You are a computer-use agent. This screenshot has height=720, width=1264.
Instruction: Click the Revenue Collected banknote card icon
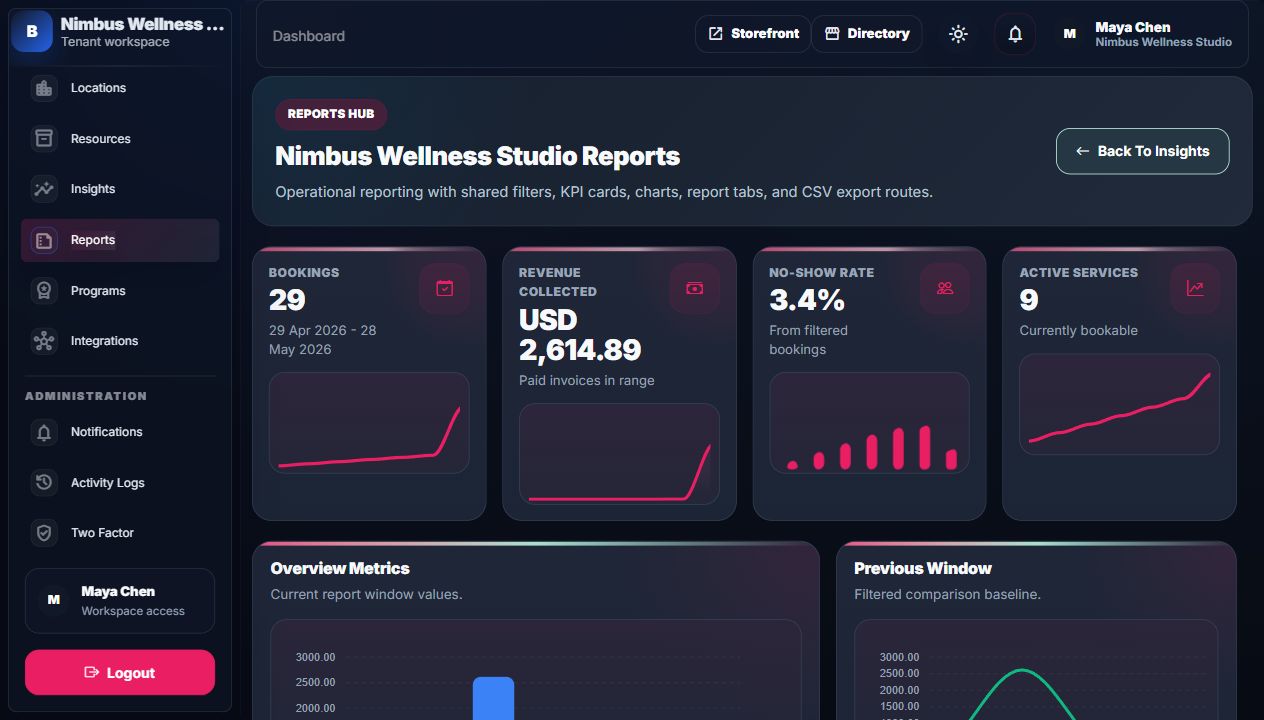pyautogui.click(x=695, y=289)
